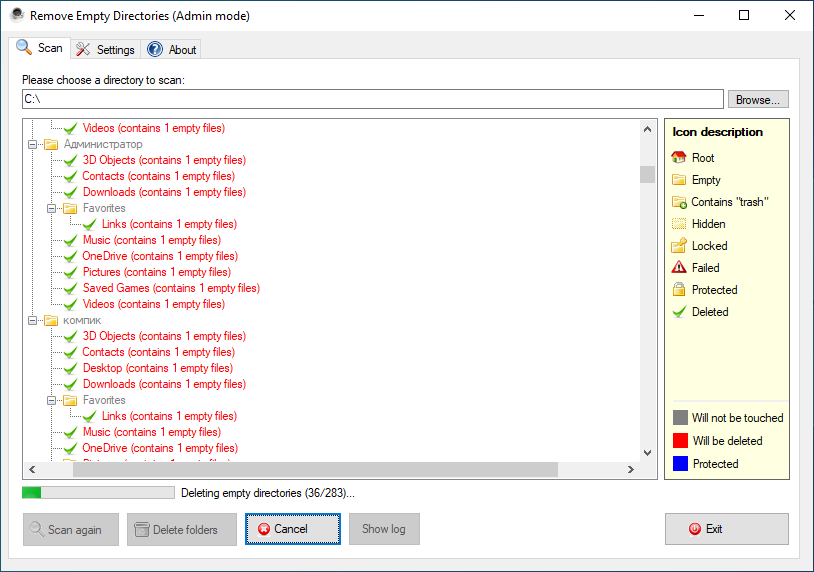Collapse the компик folder node
Image resolution: width=814 pixels, height=572 pixels.
coord(32,320)
